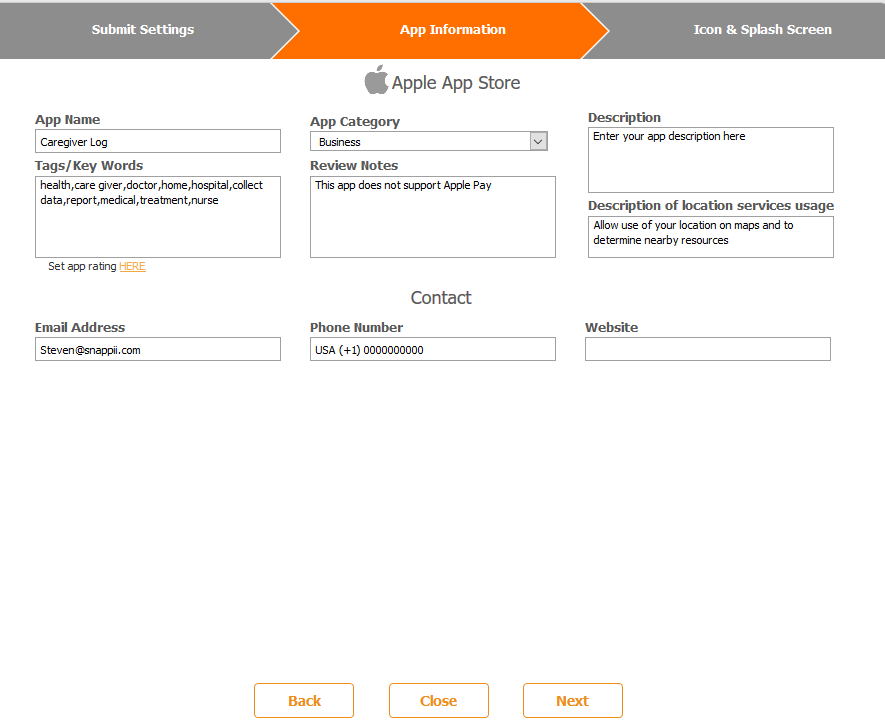
Task: Edit the location services usage description box
Action: pos(711,237)
